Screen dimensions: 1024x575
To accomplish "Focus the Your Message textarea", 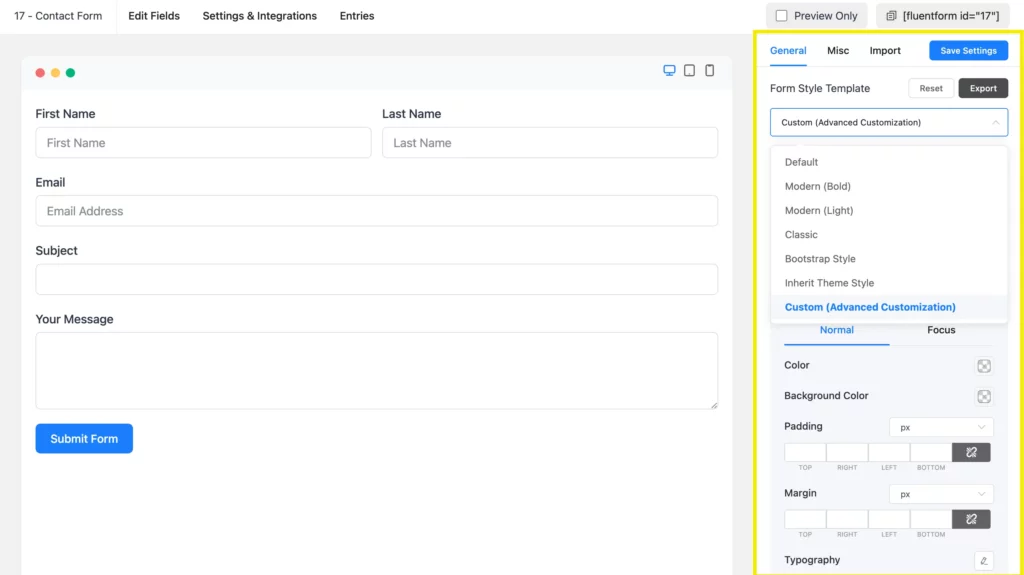I will pyautogui.click(x=377, y=370).
